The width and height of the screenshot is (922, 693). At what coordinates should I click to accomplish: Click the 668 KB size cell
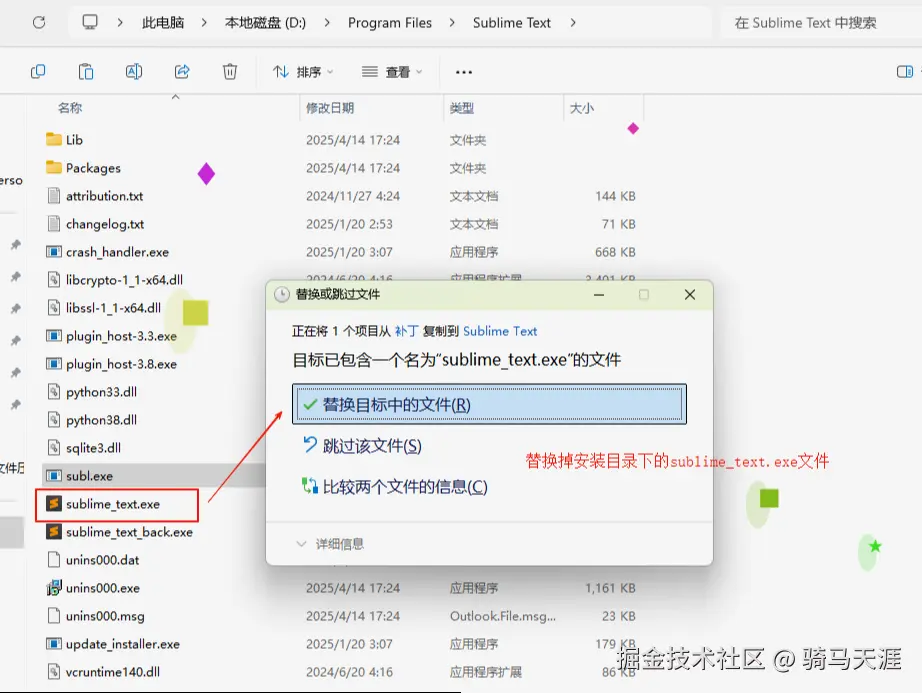[x=615, y=252]
